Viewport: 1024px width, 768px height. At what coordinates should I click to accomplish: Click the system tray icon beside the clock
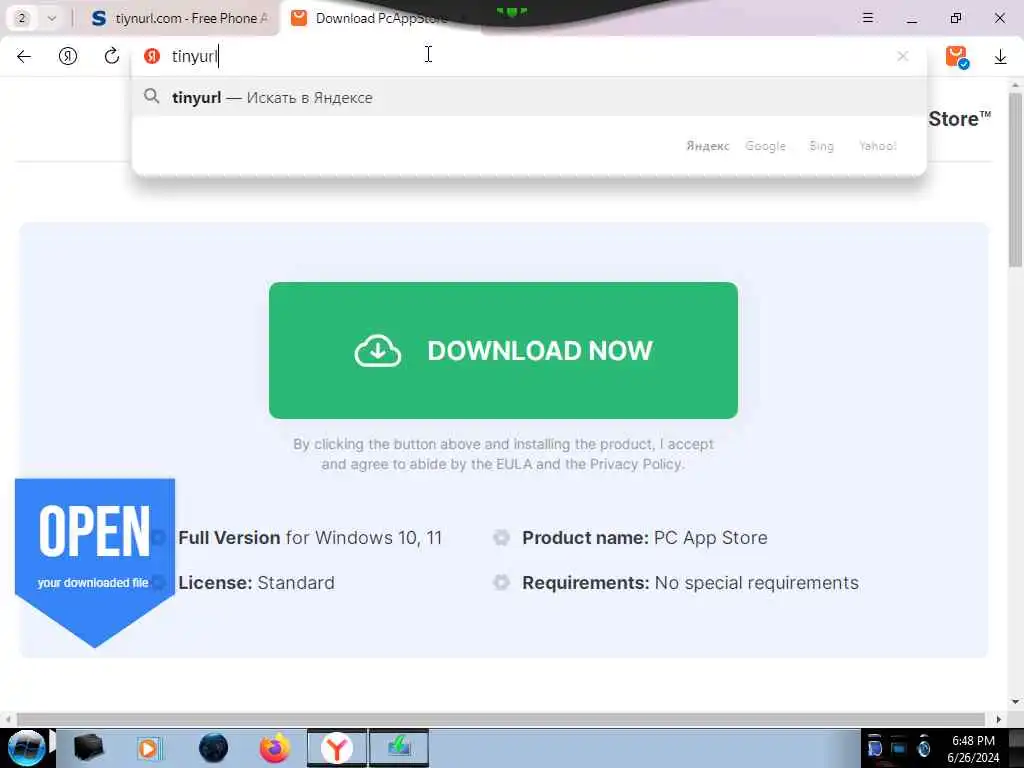click(923, 747)
